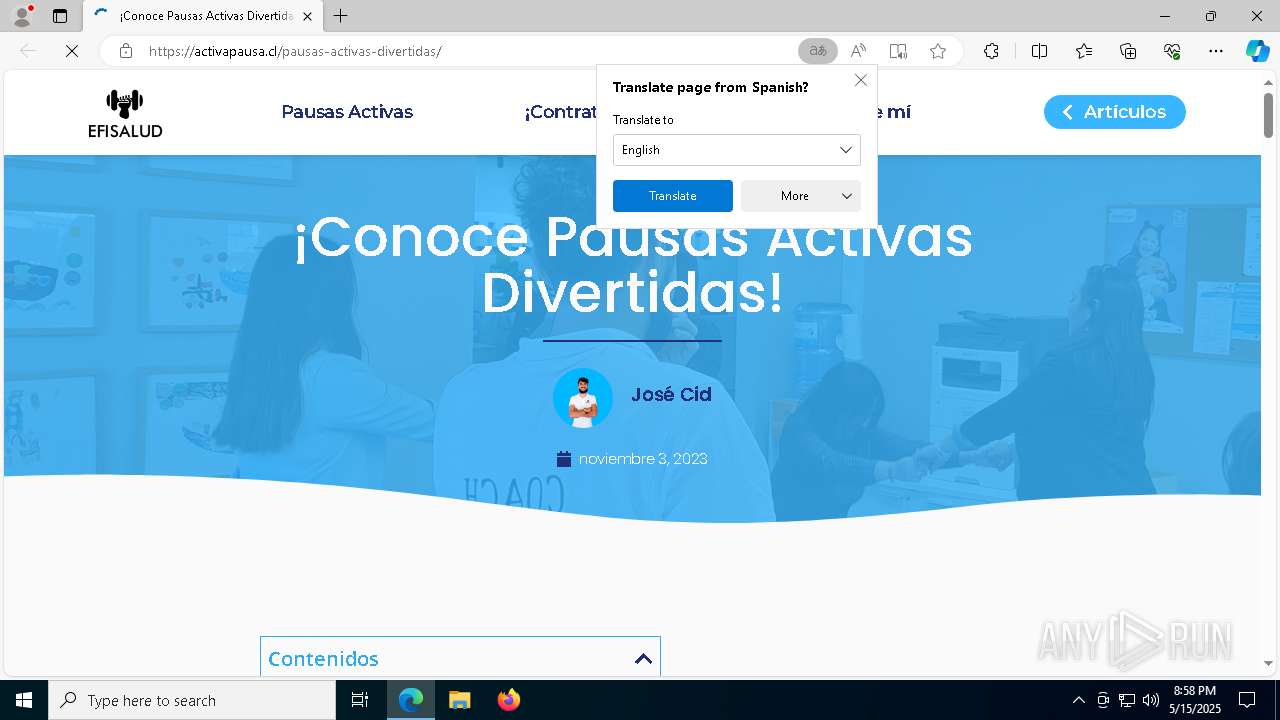View site information lock icon
This screenshot has width=1280, height=720.
click(125, 51)
